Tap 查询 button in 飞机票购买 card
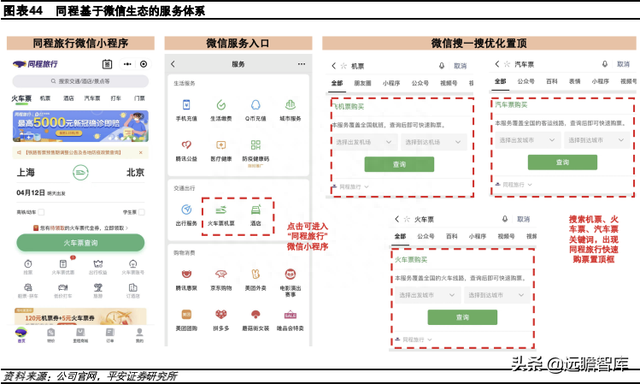The image size is (640, 384). coord(399,164)
